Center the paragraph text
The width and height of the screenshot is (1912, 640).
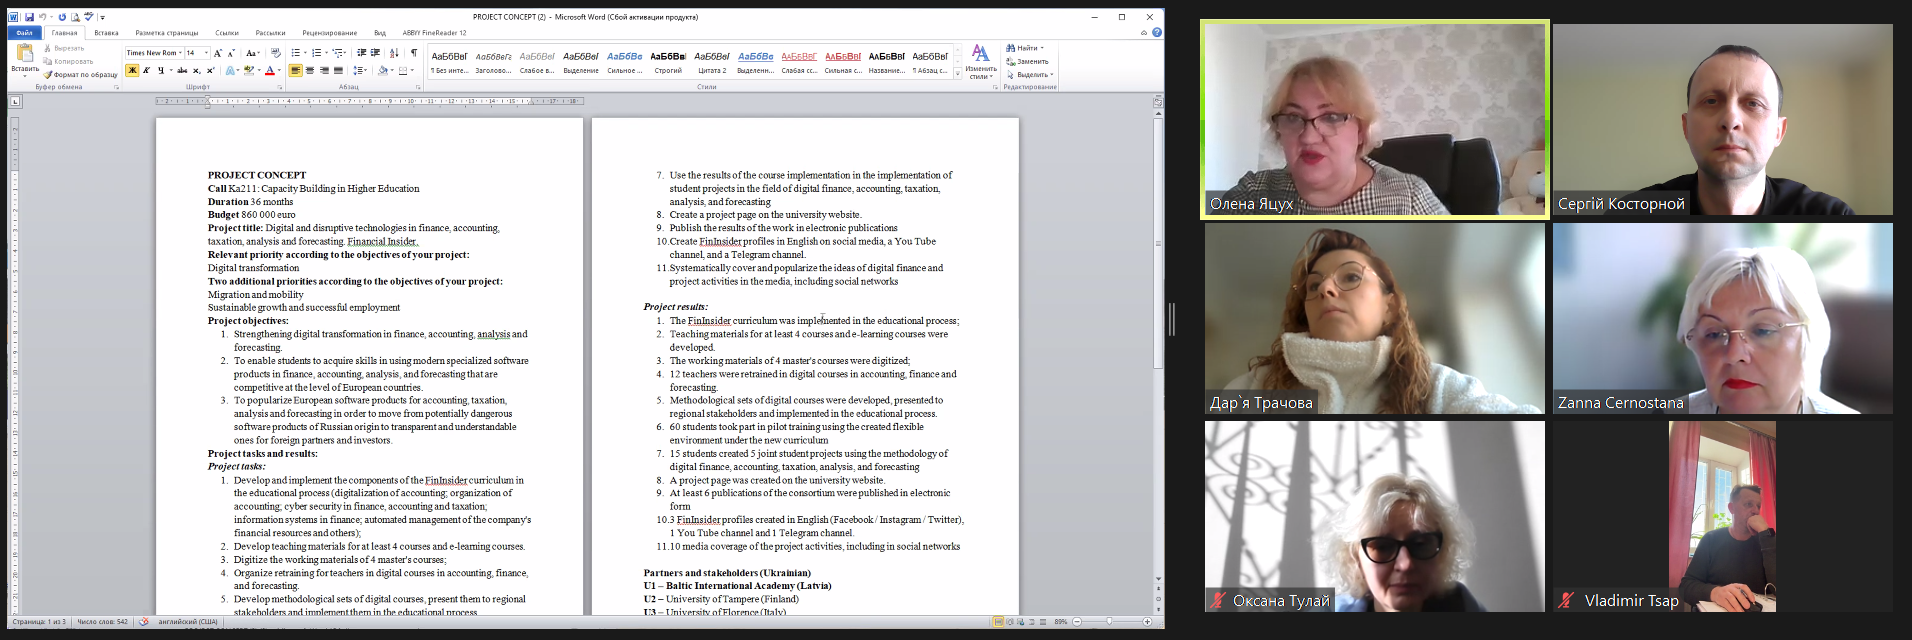coord(310,70)
